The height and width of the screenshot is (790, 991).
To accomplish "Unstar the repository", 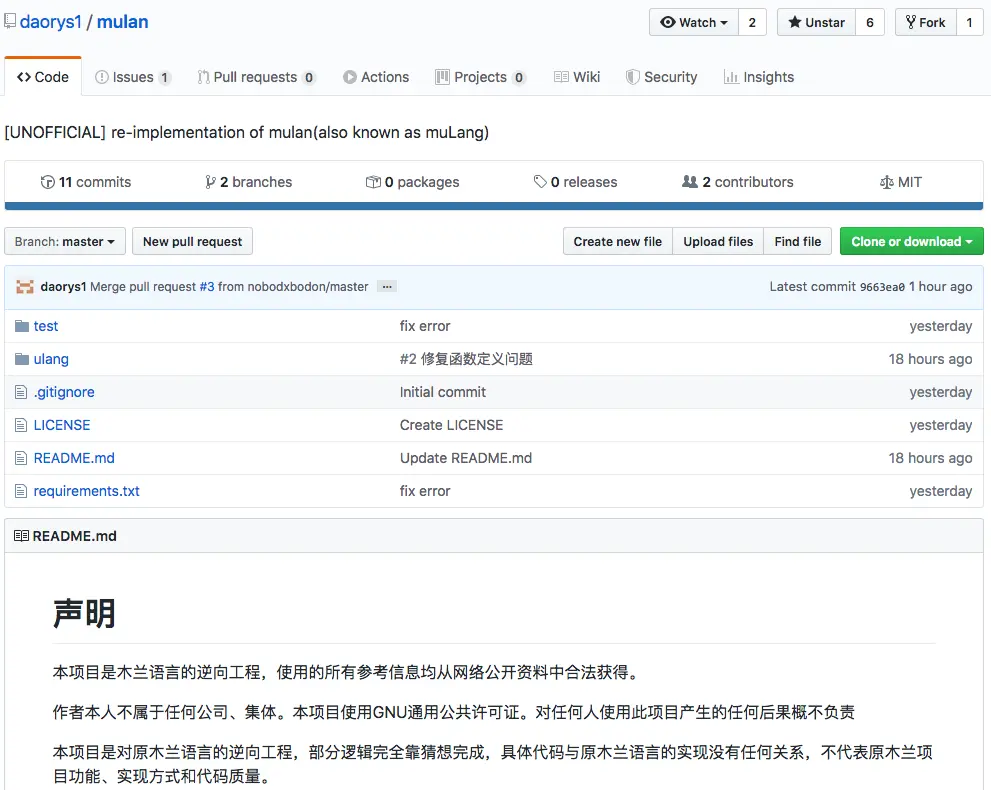I will point(816,23).
